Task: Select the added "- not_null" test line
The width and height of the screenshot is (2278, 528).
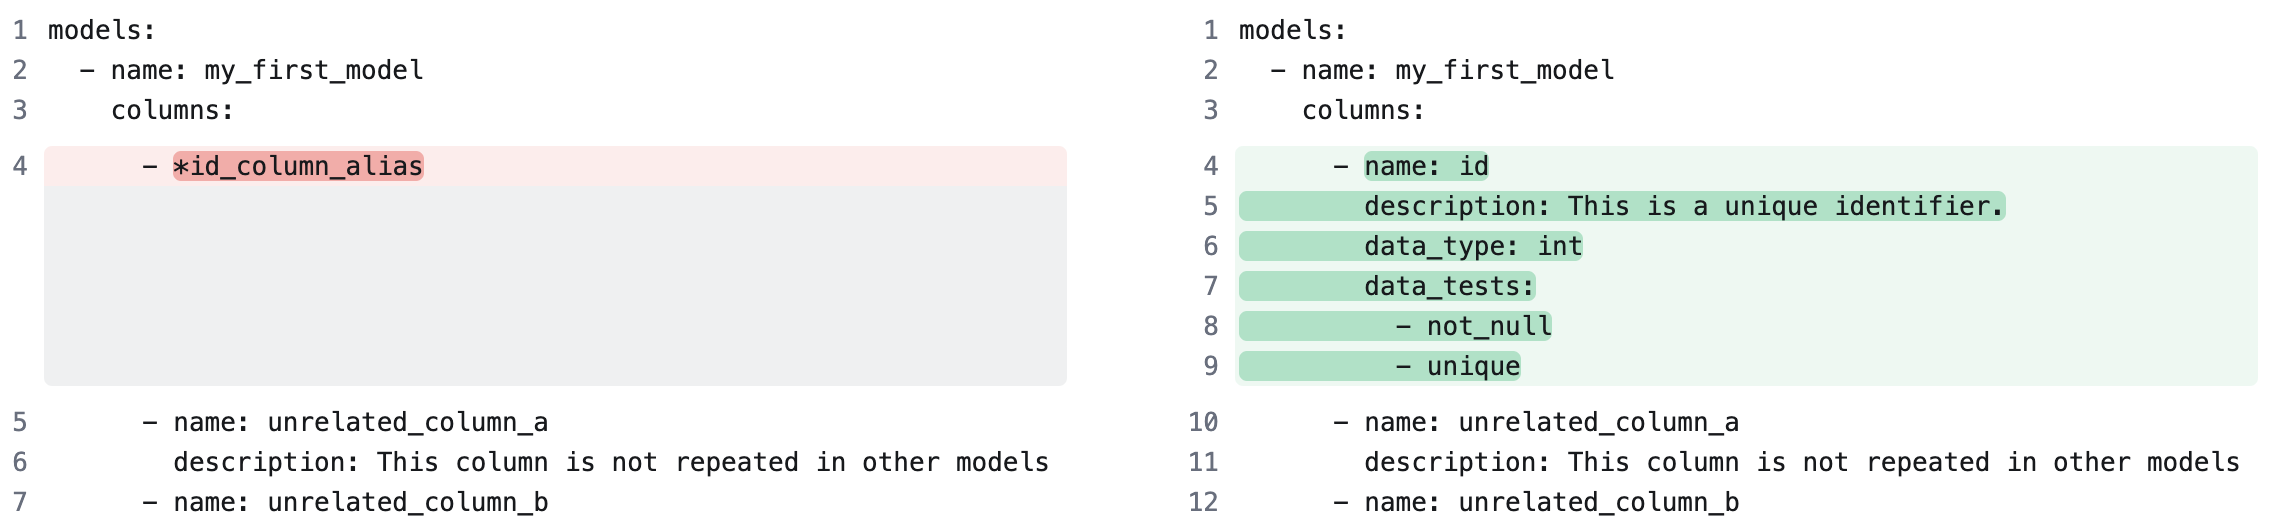Action: click(1474, 326)
